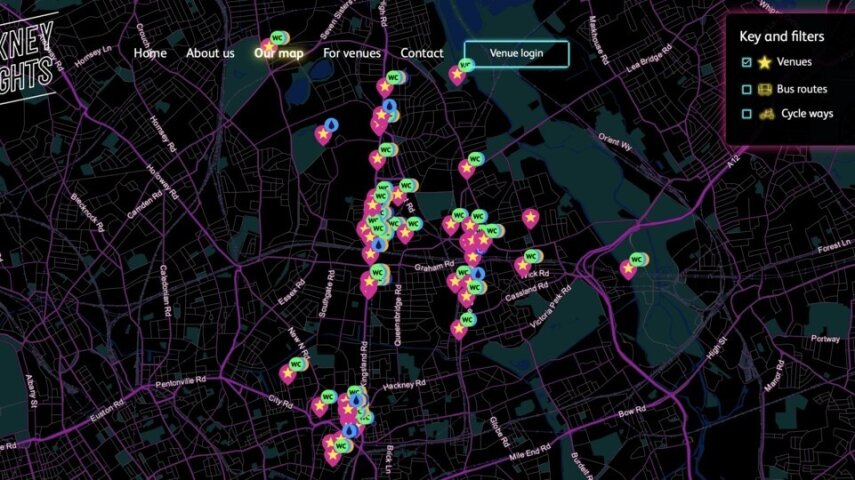The height and width of the screenshot is (480, 855).
Task: Click the Bus routes filter label
Action: pos(802,89)
